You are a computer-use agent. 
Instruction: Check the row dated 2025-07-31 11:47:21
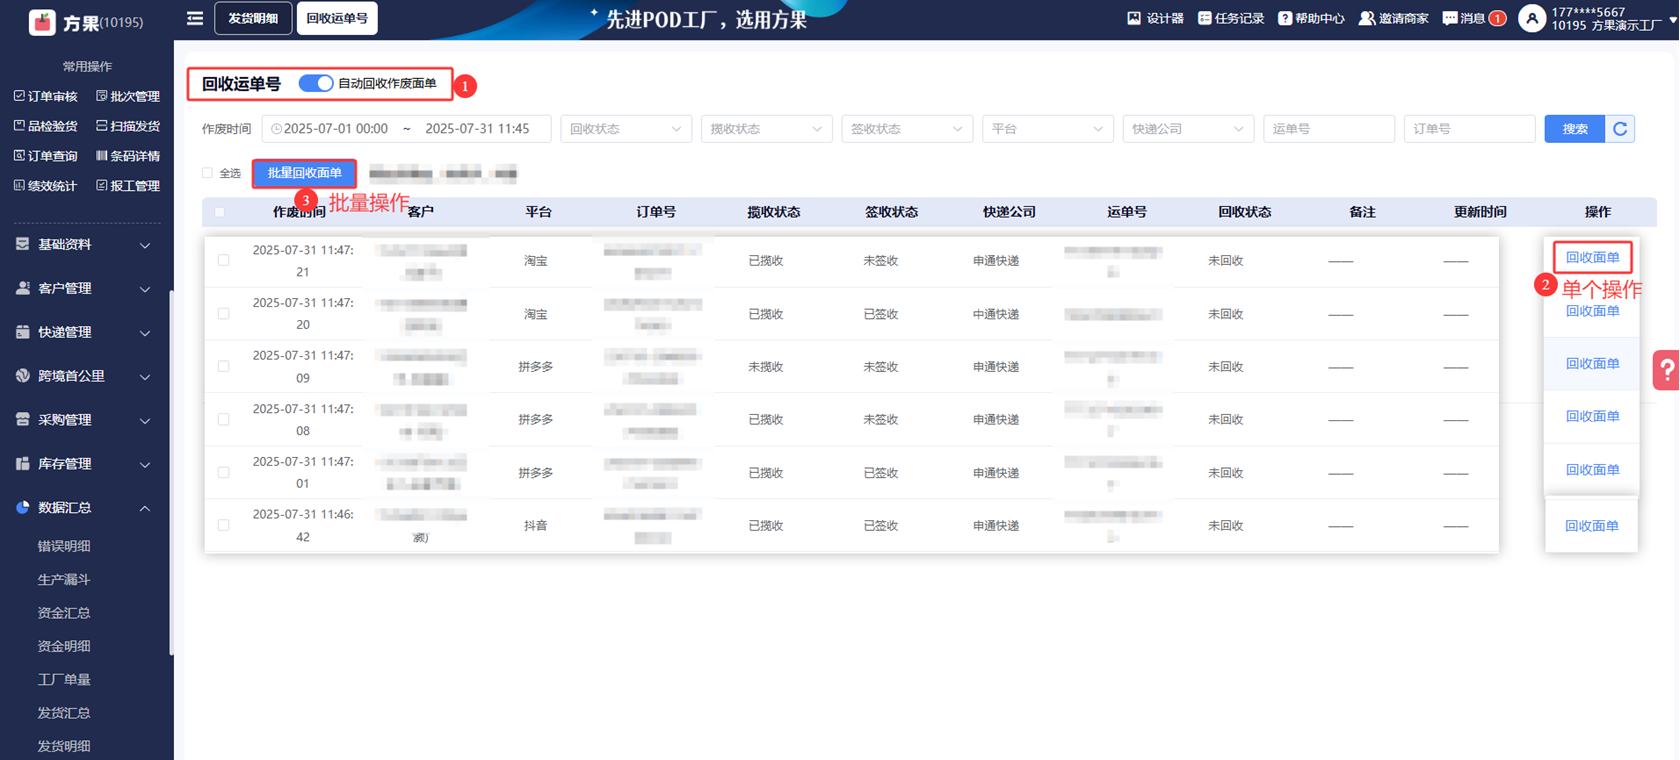pos(224,260)
